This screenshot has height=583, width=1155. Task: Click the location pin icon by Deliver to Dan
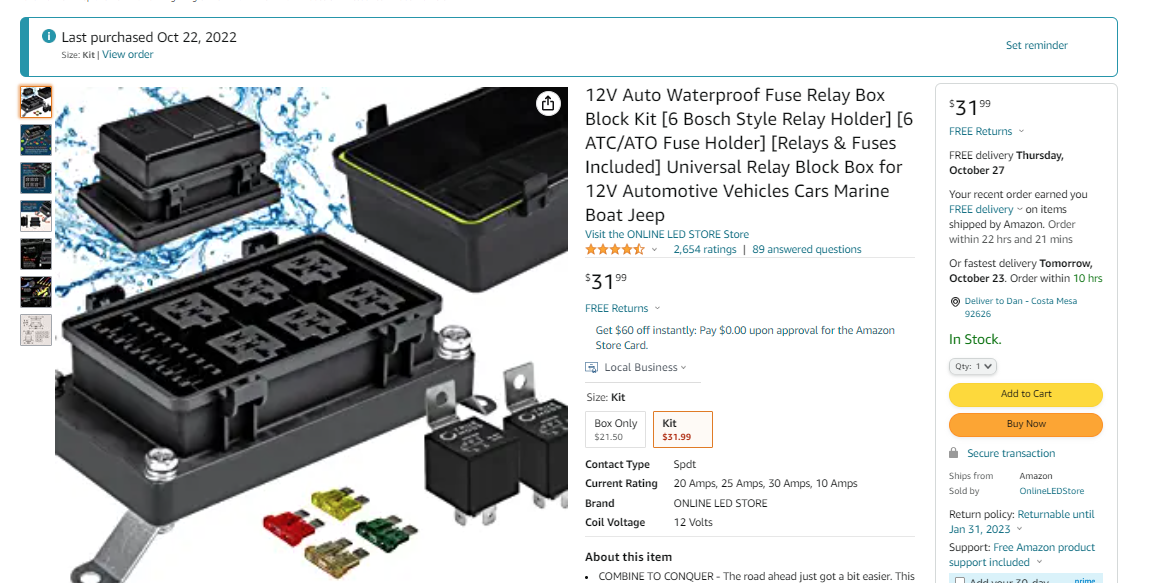955,301
